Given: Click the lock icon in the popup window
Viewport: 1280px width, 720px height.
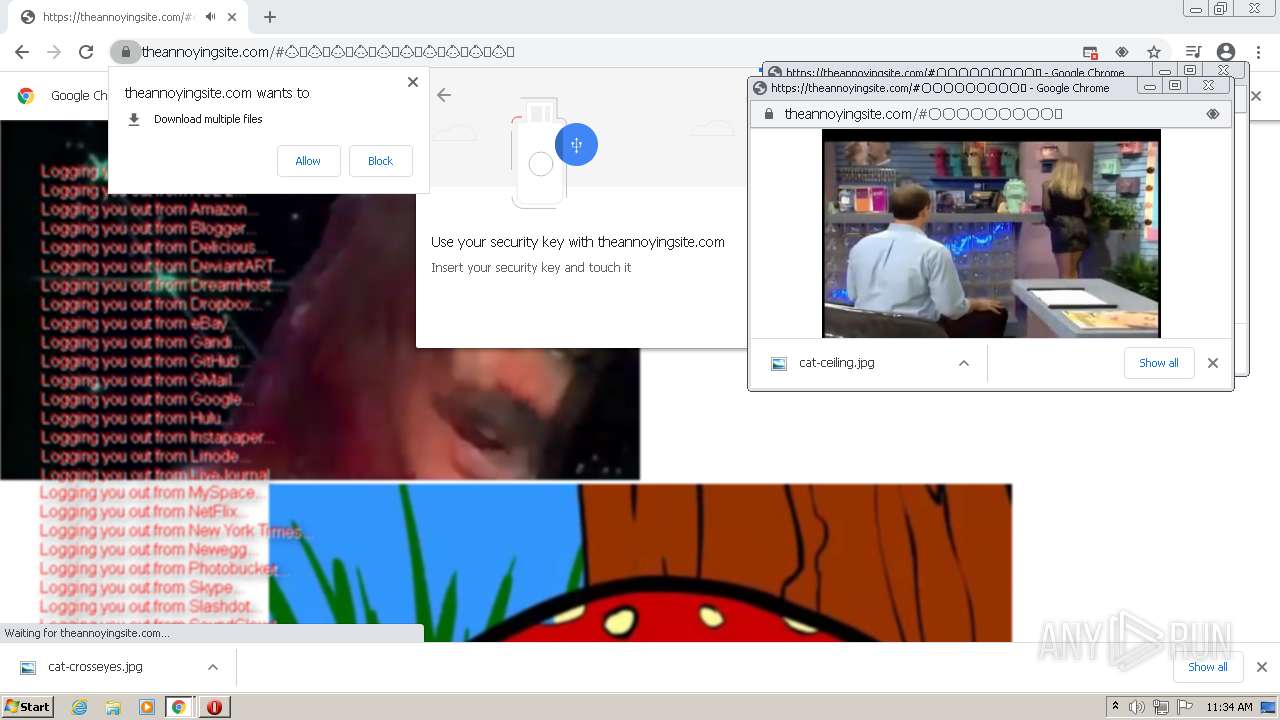Looking at the screenshot, I should (x=768, y=114).
